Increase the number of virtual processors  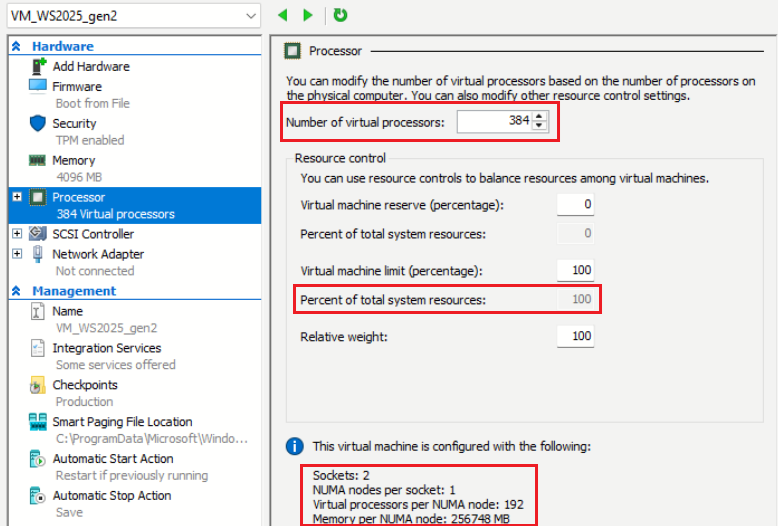click(x=541, y=117)
